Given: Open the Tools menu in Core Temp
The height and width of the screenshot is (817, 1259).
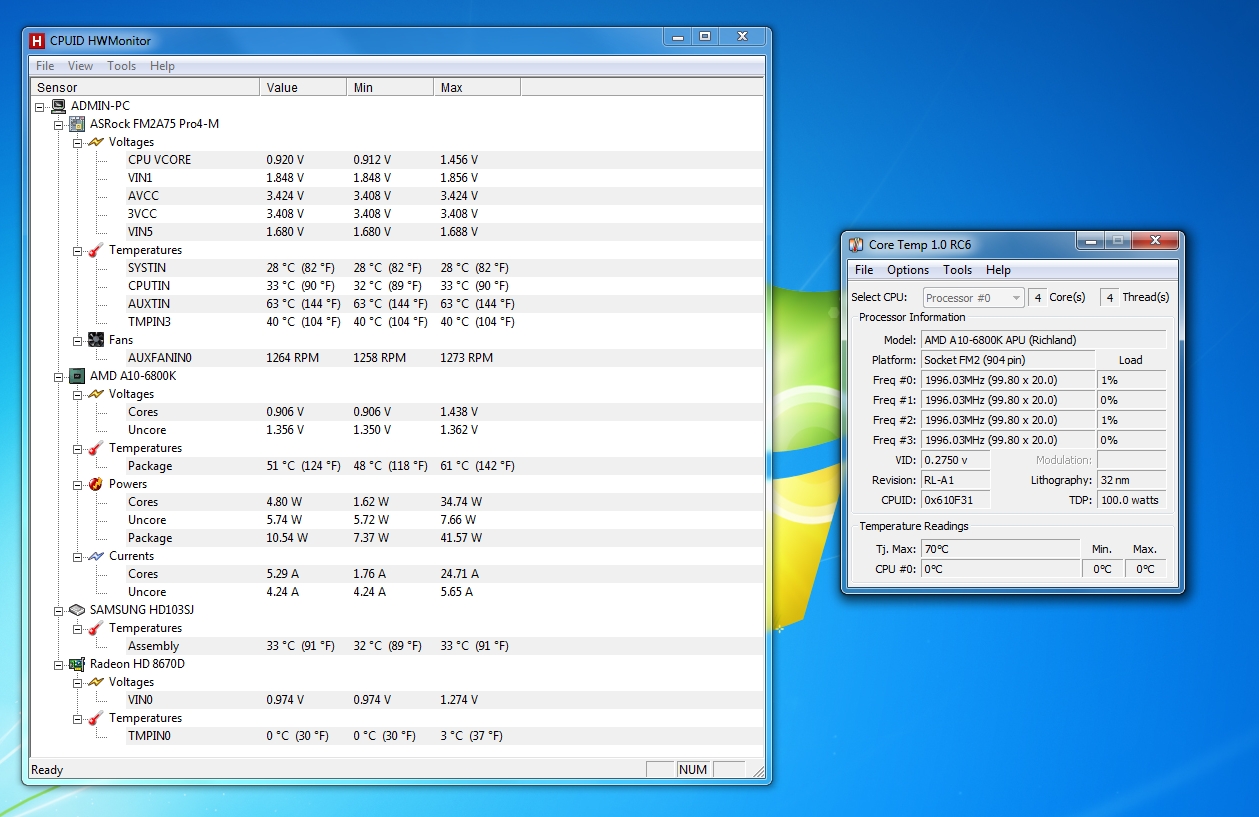Looking at the screenshot, I should [x=957, y=270].
